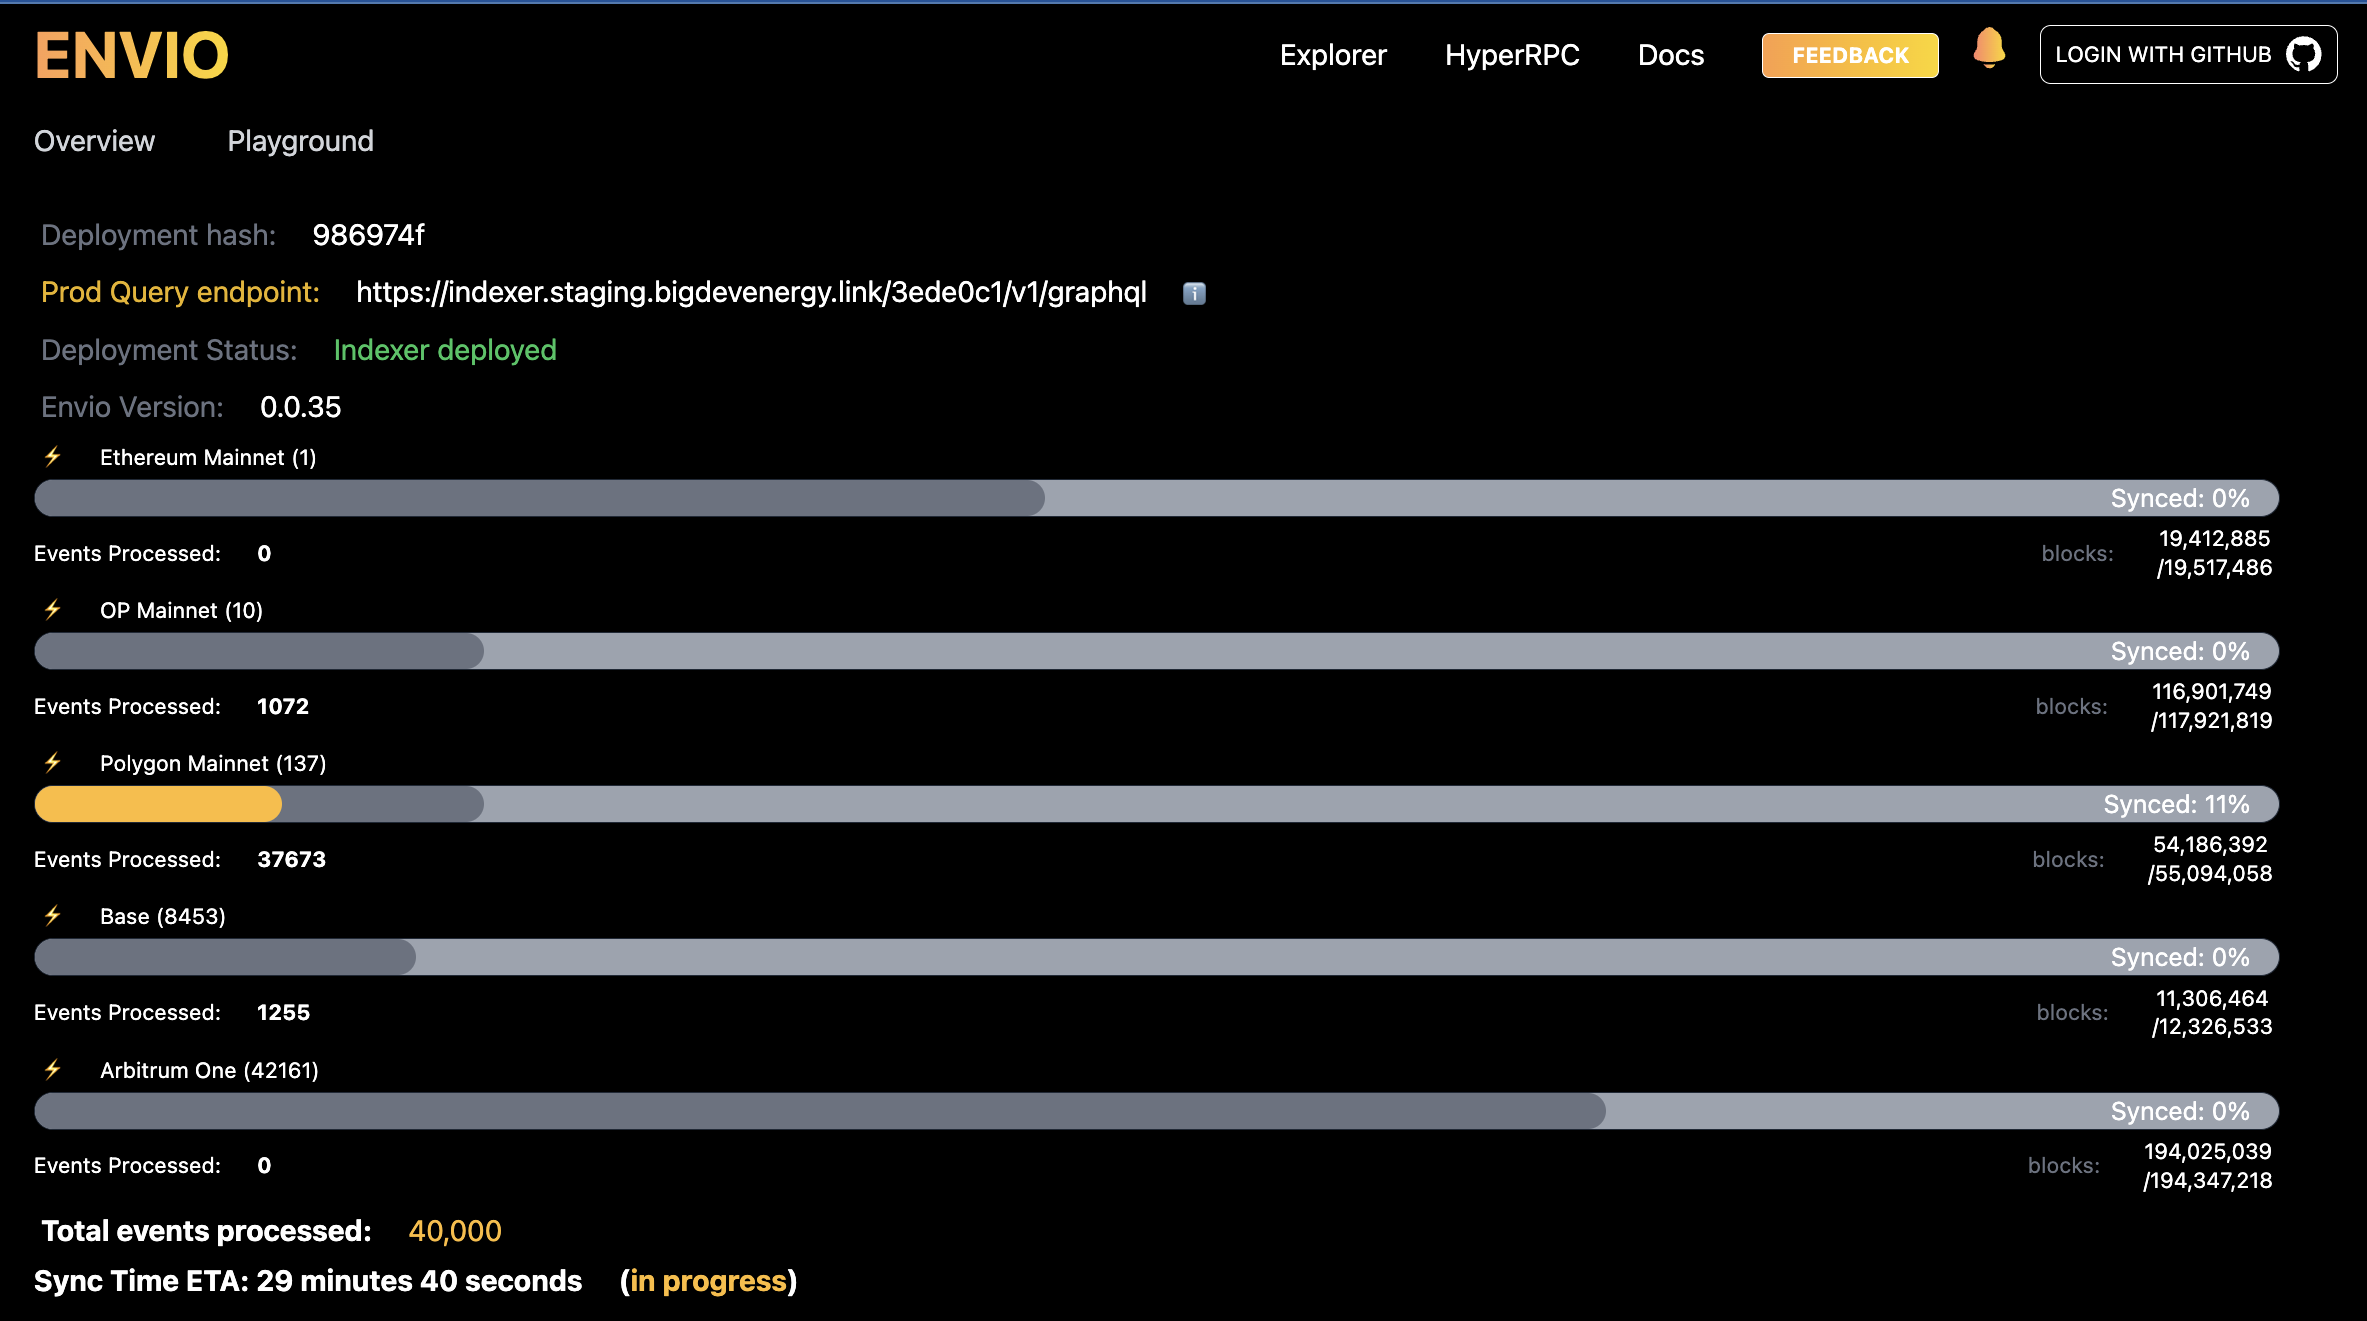Open the HyperRPC page
The image size is (2367, 1321).
click(x=1512, y=55)
